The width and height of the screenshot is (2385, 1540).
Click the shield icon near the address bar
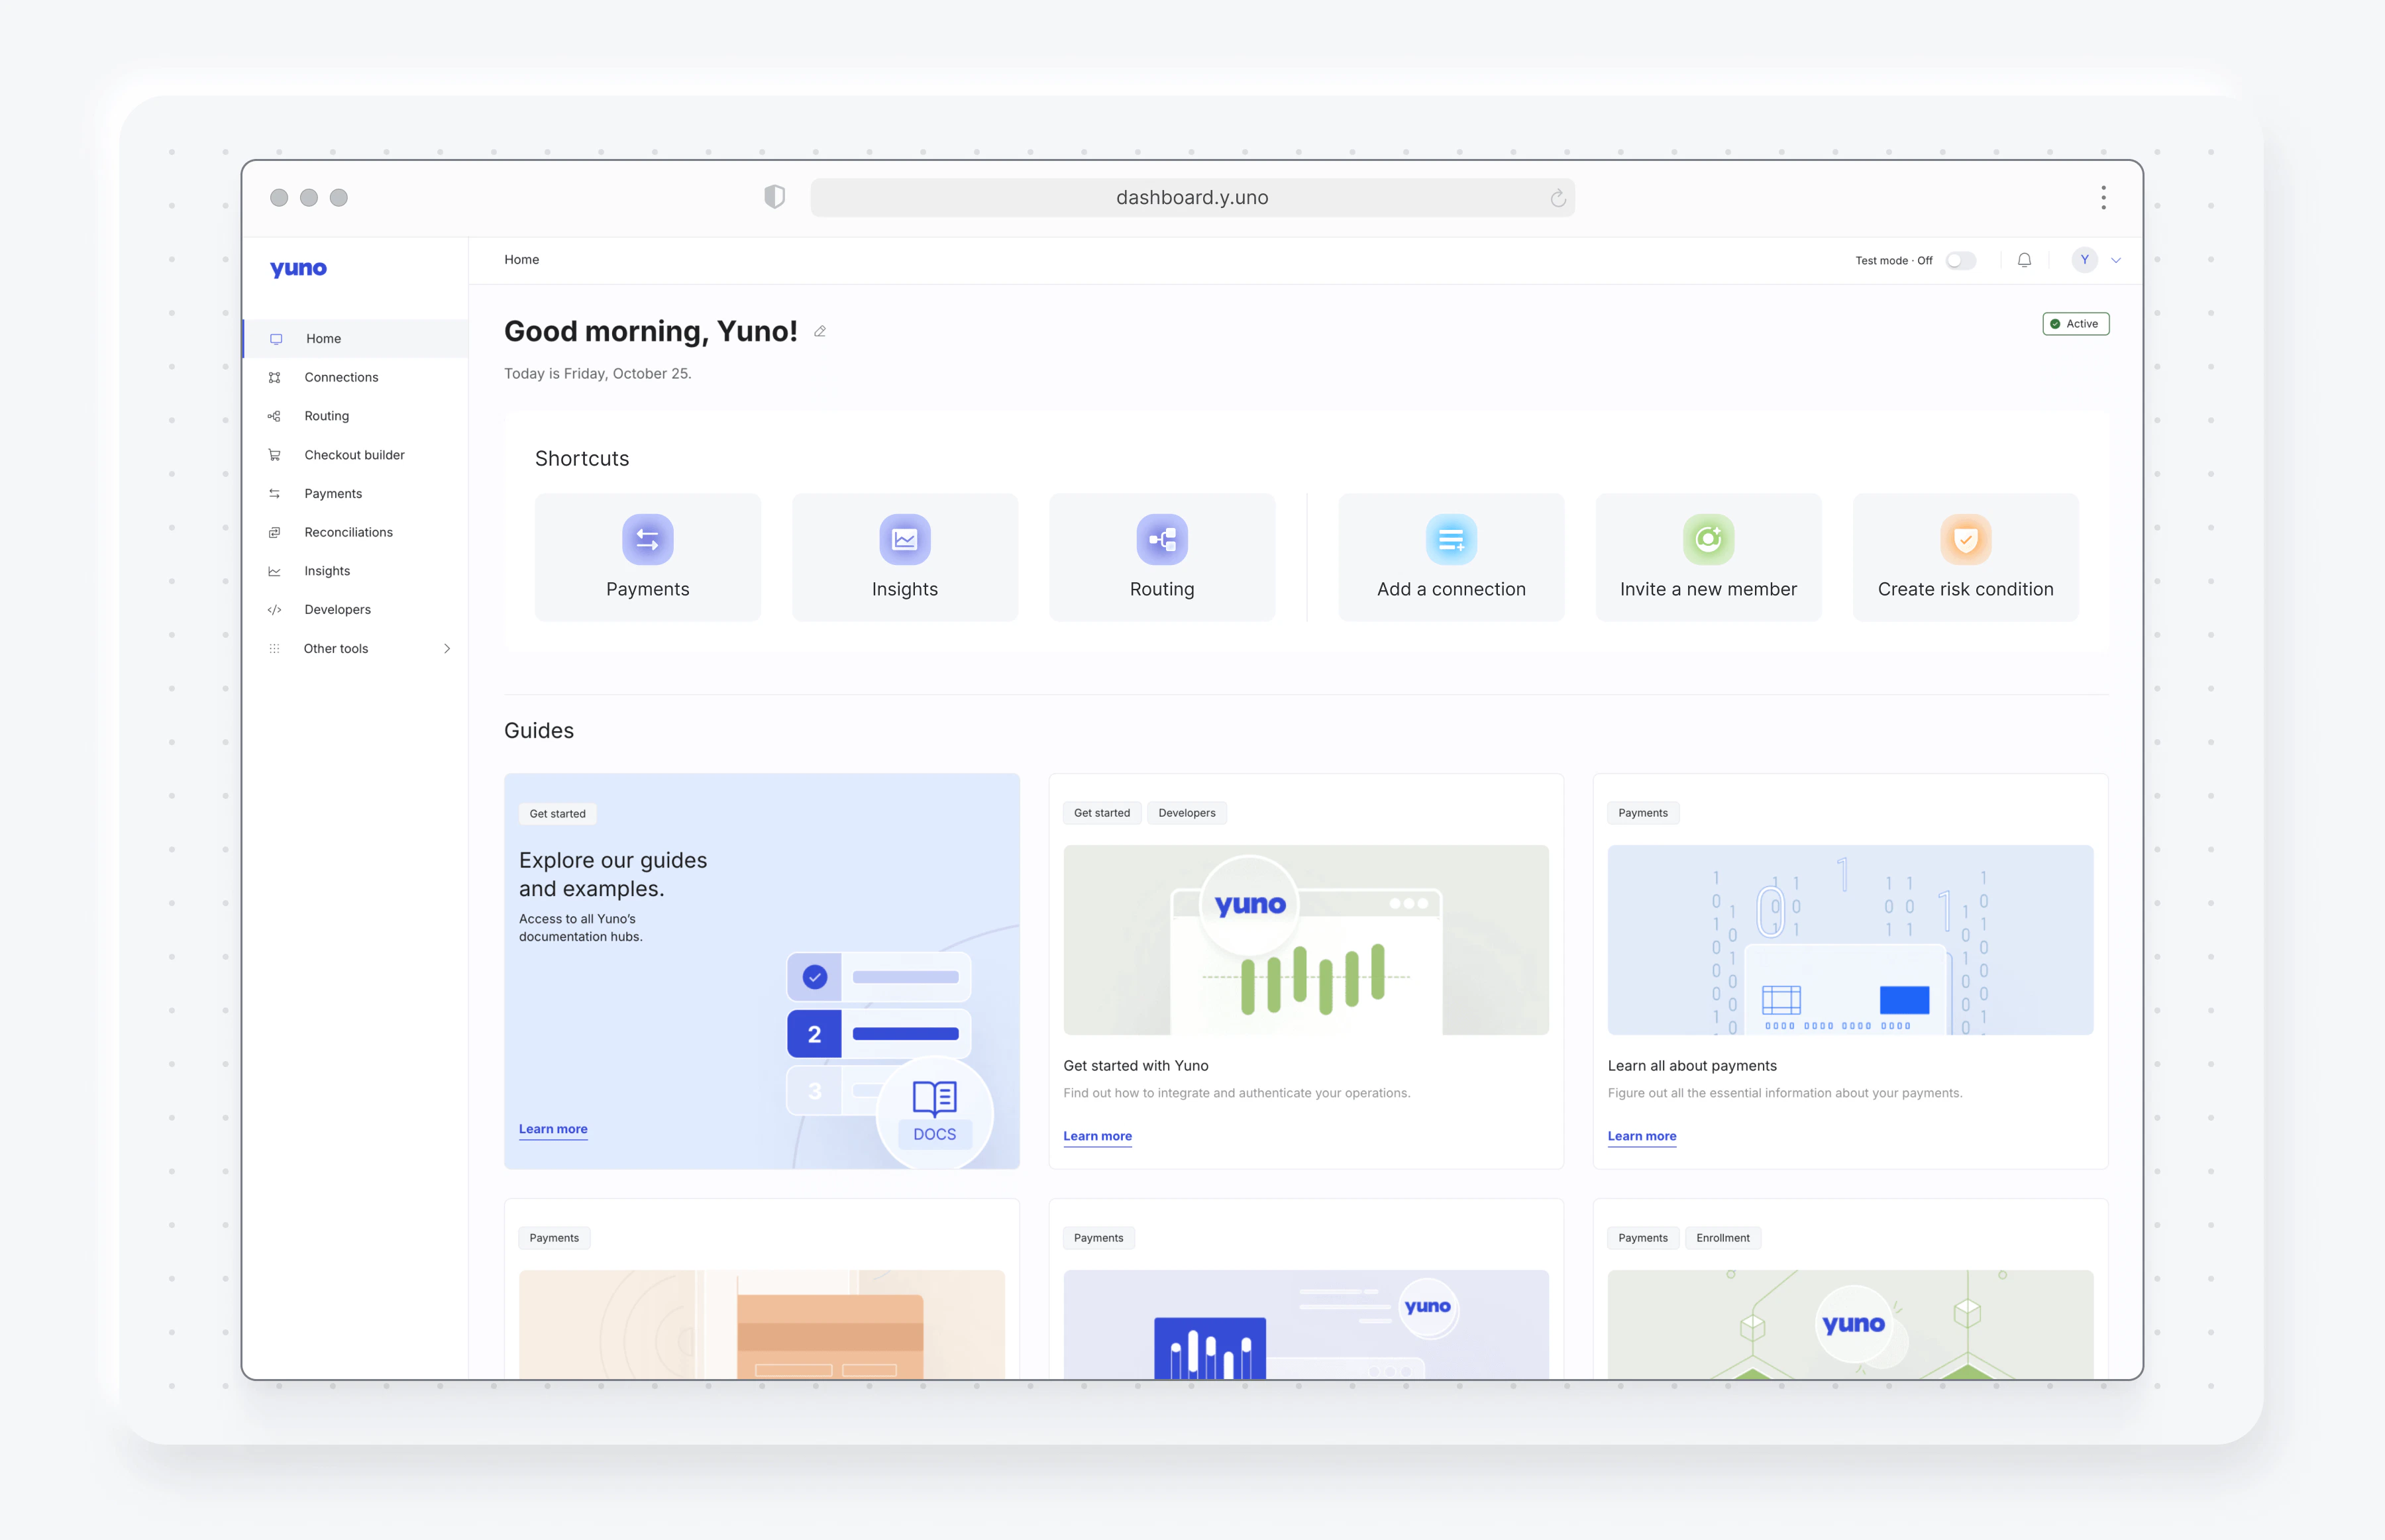[x=774, y=197]
